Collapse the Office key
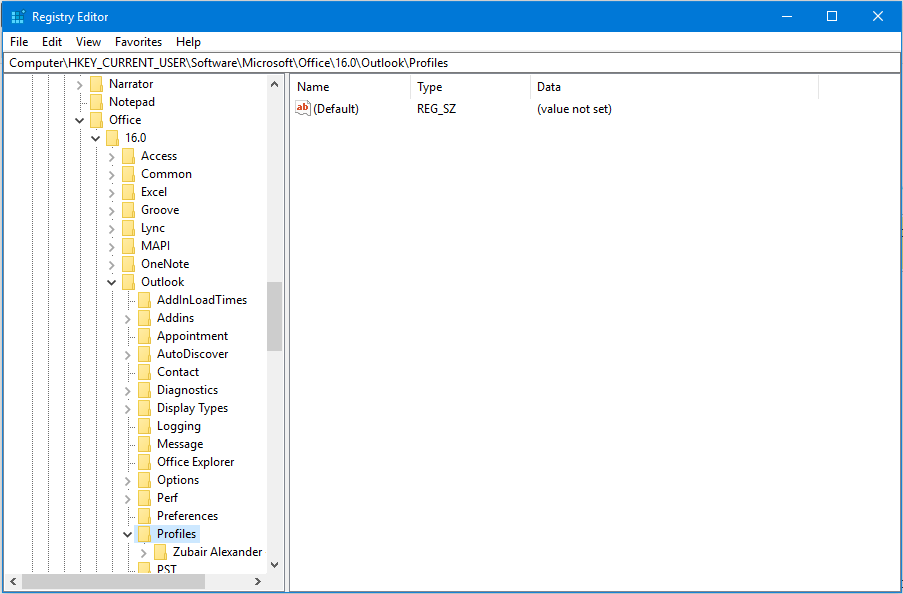The image size is (903, 594). pos(80,120)
